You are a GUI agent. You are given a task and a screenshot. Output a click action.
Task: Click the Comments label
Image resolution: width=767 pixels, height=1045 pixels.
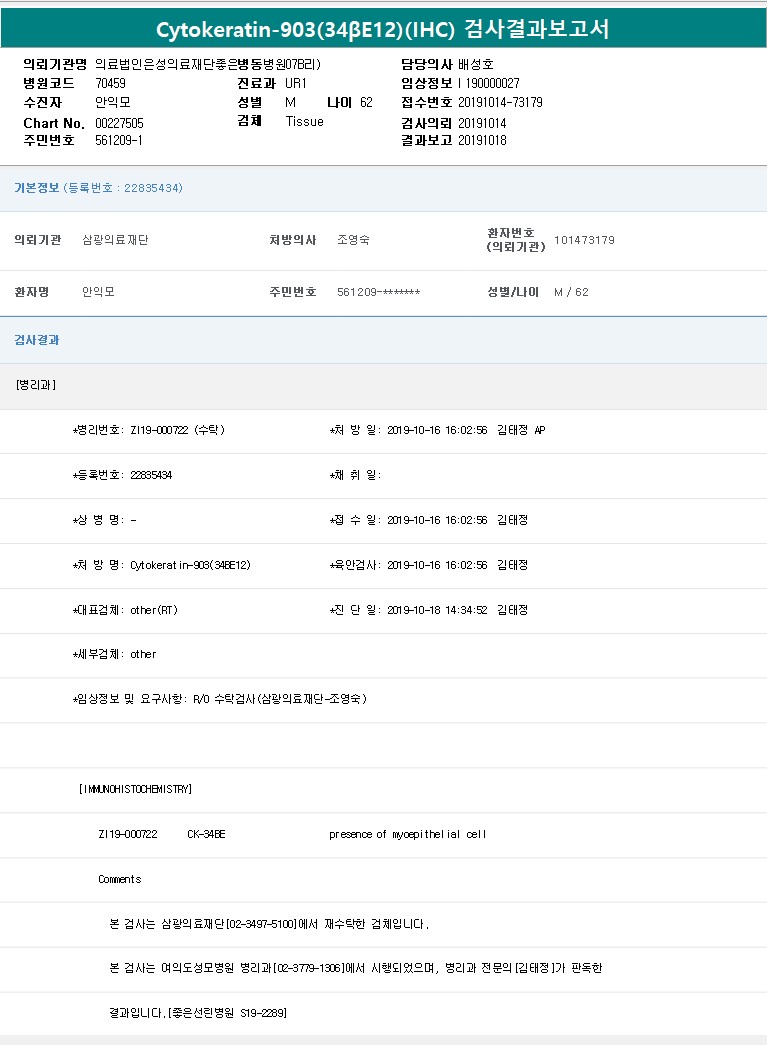coord(119,879)
